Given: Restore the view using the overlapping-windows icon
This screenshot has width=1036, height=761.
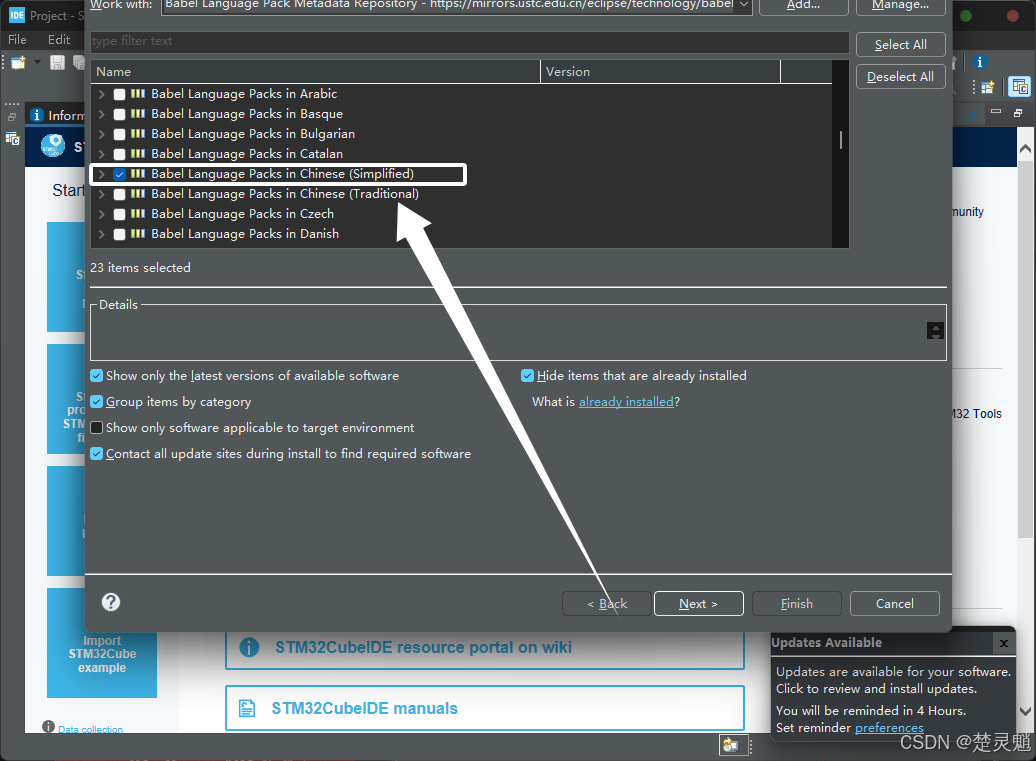Looking at the screenshot, I should [1018, 113].
